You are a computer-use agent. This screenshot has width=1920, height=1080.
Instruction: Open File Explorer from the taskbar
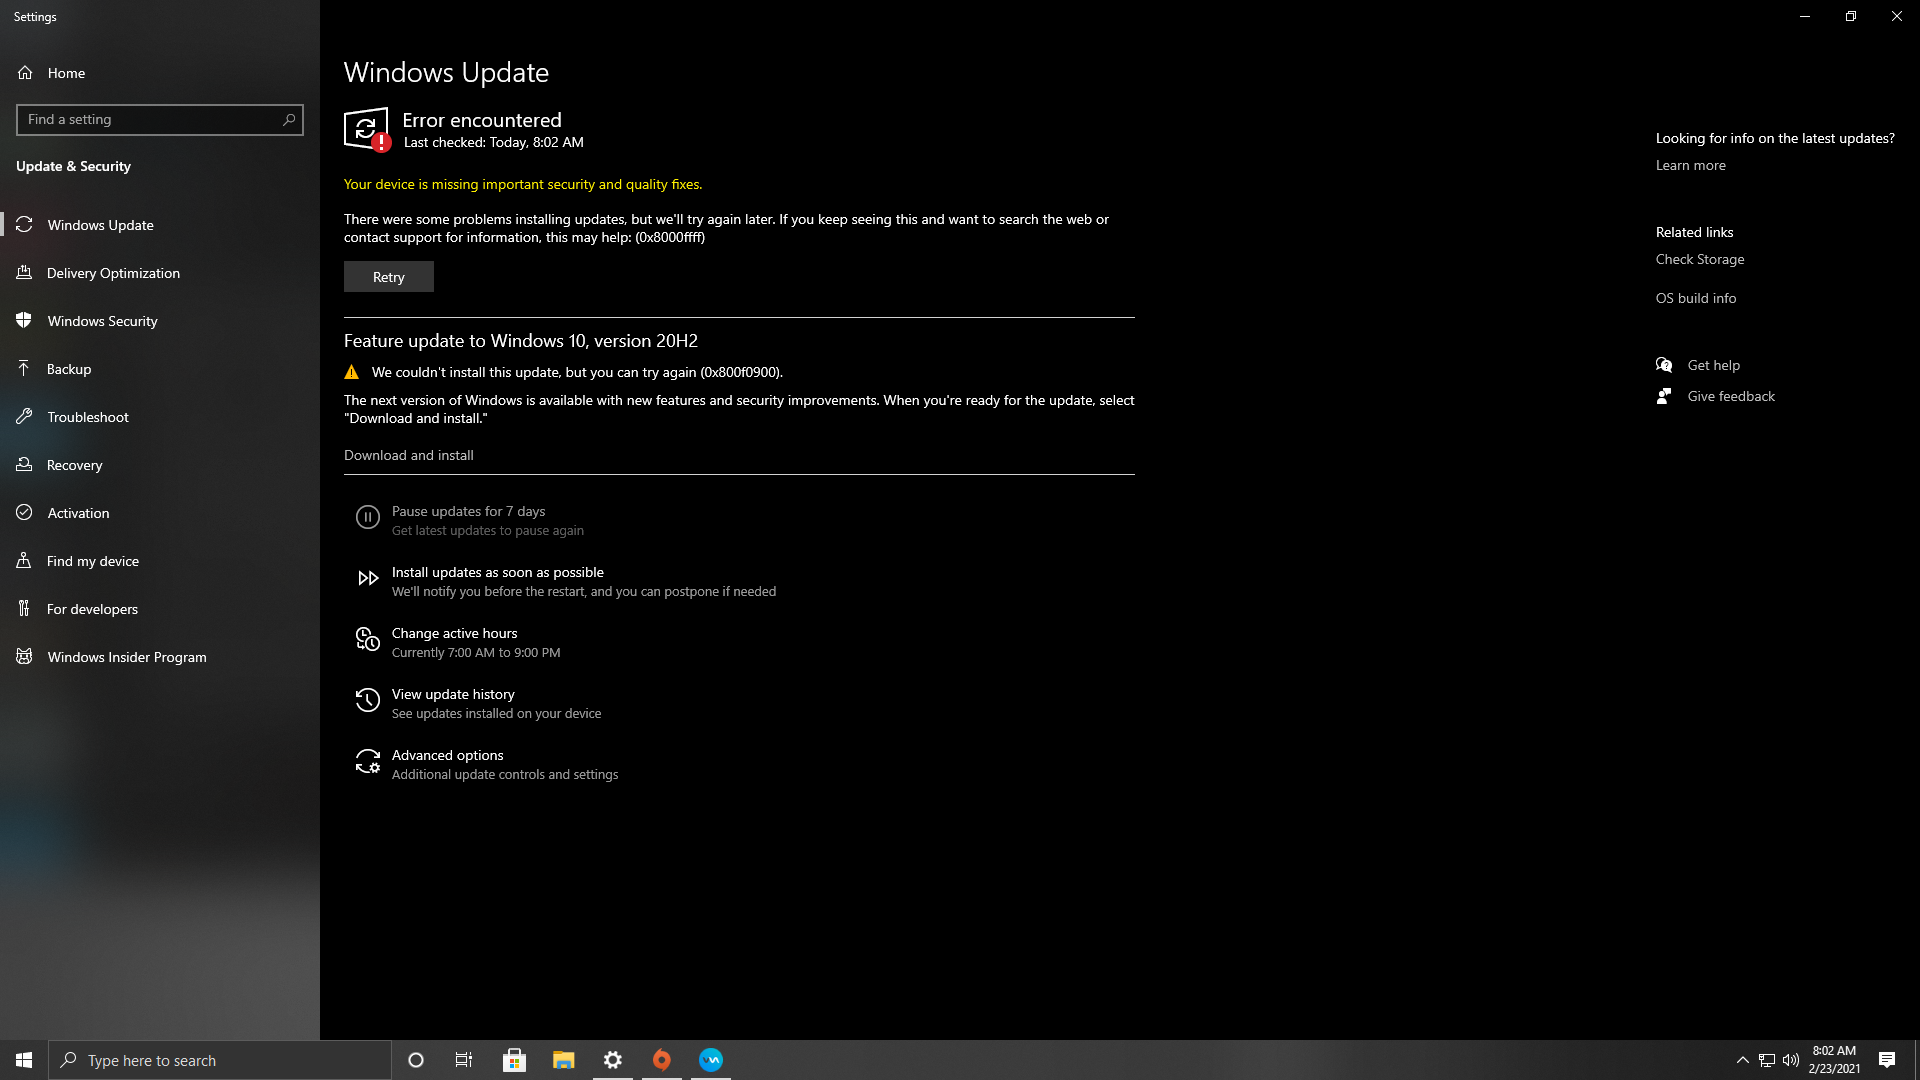tap(564, 1060)
